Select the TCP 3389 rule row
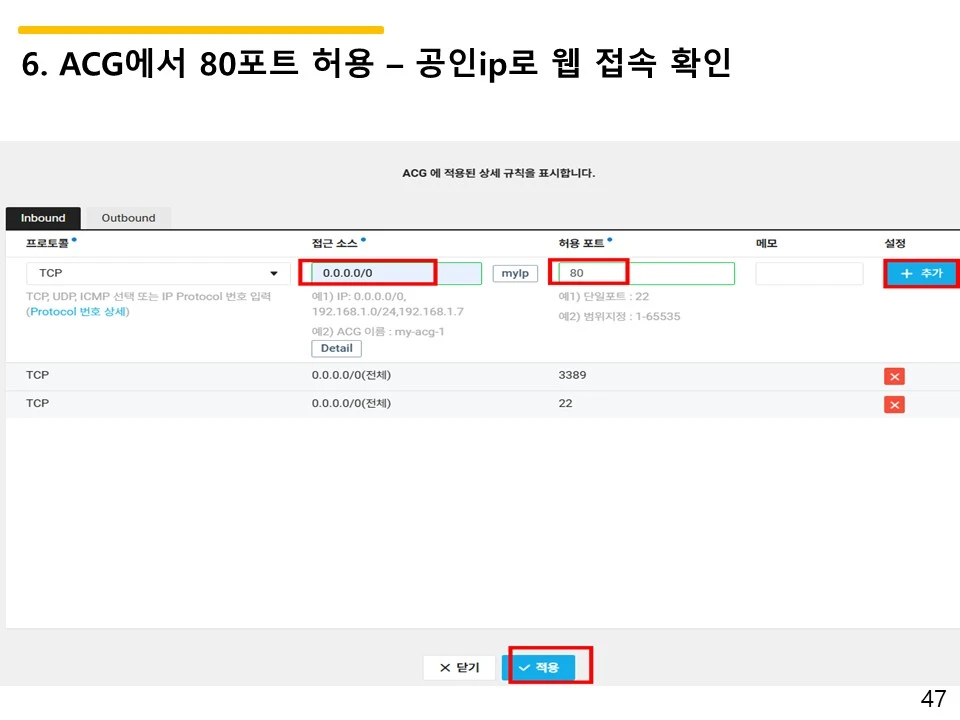Image resolution: width=960 pixels, height=720 pixels. point(450,375)
